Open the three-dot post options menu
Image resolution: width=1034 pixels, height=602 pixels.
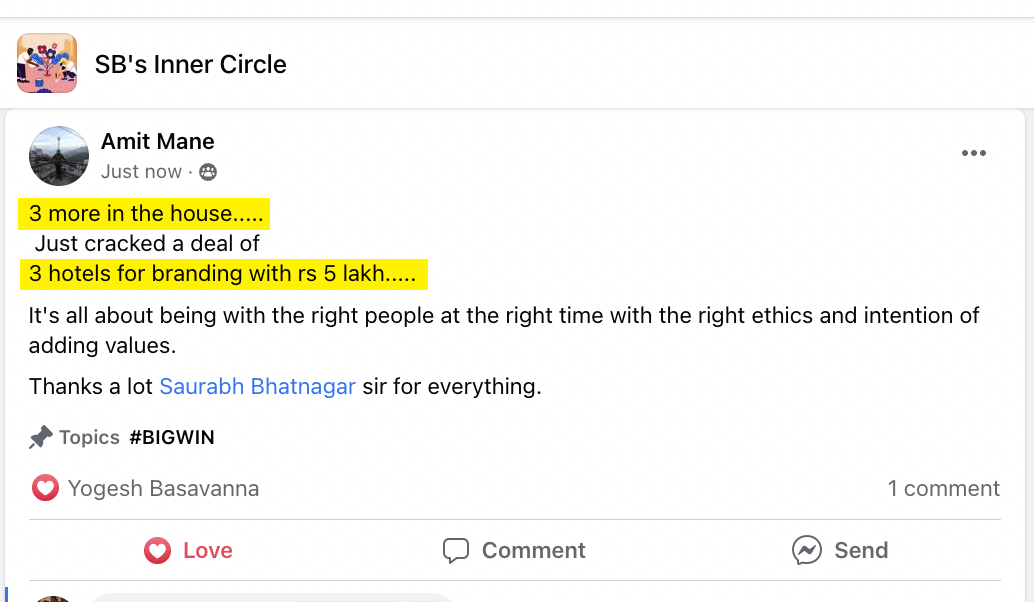click(x=973, y=153)
